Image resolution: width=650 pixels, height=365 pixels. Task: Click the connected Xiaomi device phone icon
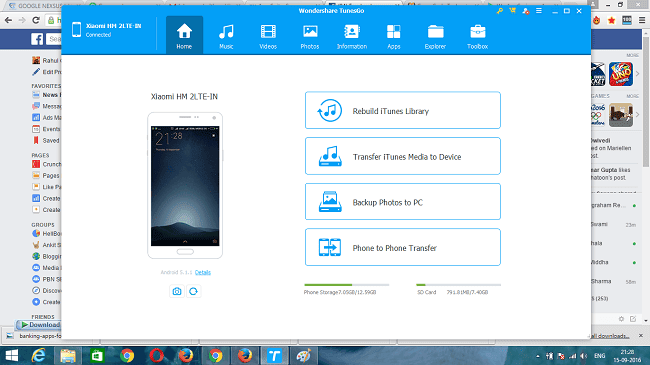pyautogui.click(x=76, y=30)
